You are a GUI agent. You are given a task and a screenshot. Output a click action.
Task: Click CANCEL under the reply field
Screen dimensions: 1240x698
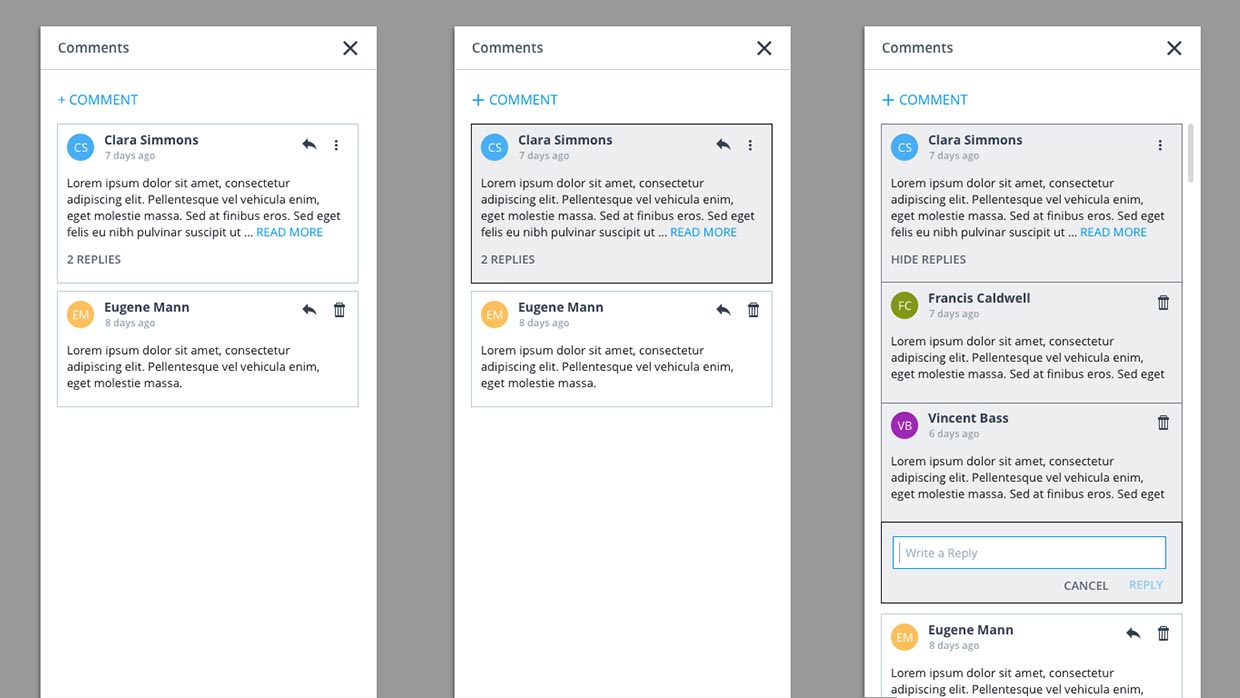pos(1086,586)
